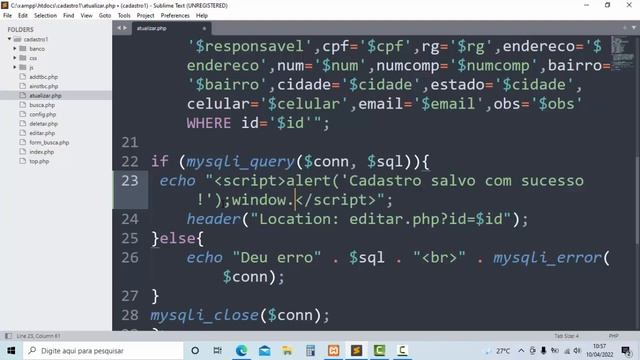
Task: Click the header function on line 24
Action: coord(213,219)
